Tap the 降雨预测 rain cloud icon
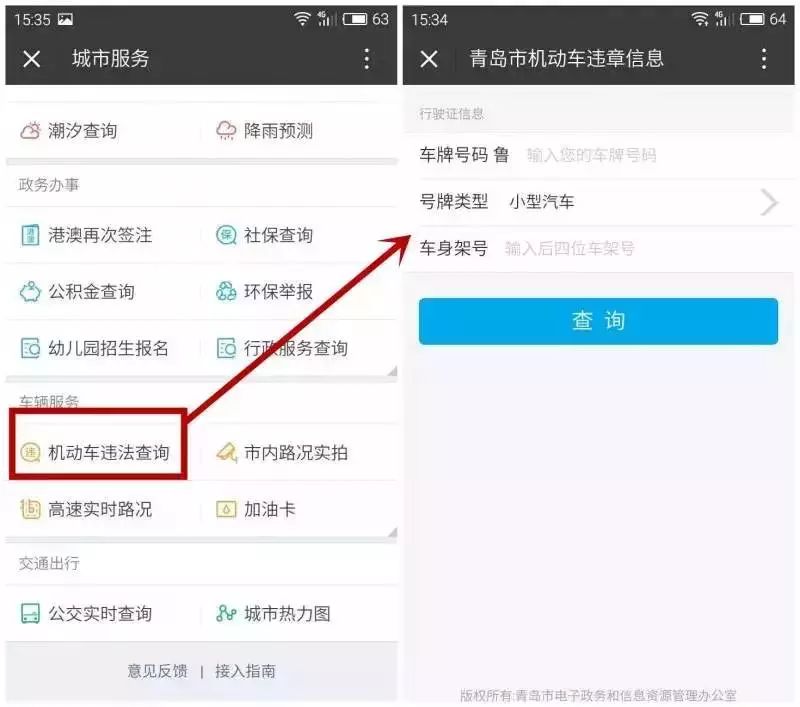The width and height of the screenshot is (800, 707). pyautogui.click(x=226, y=131)
